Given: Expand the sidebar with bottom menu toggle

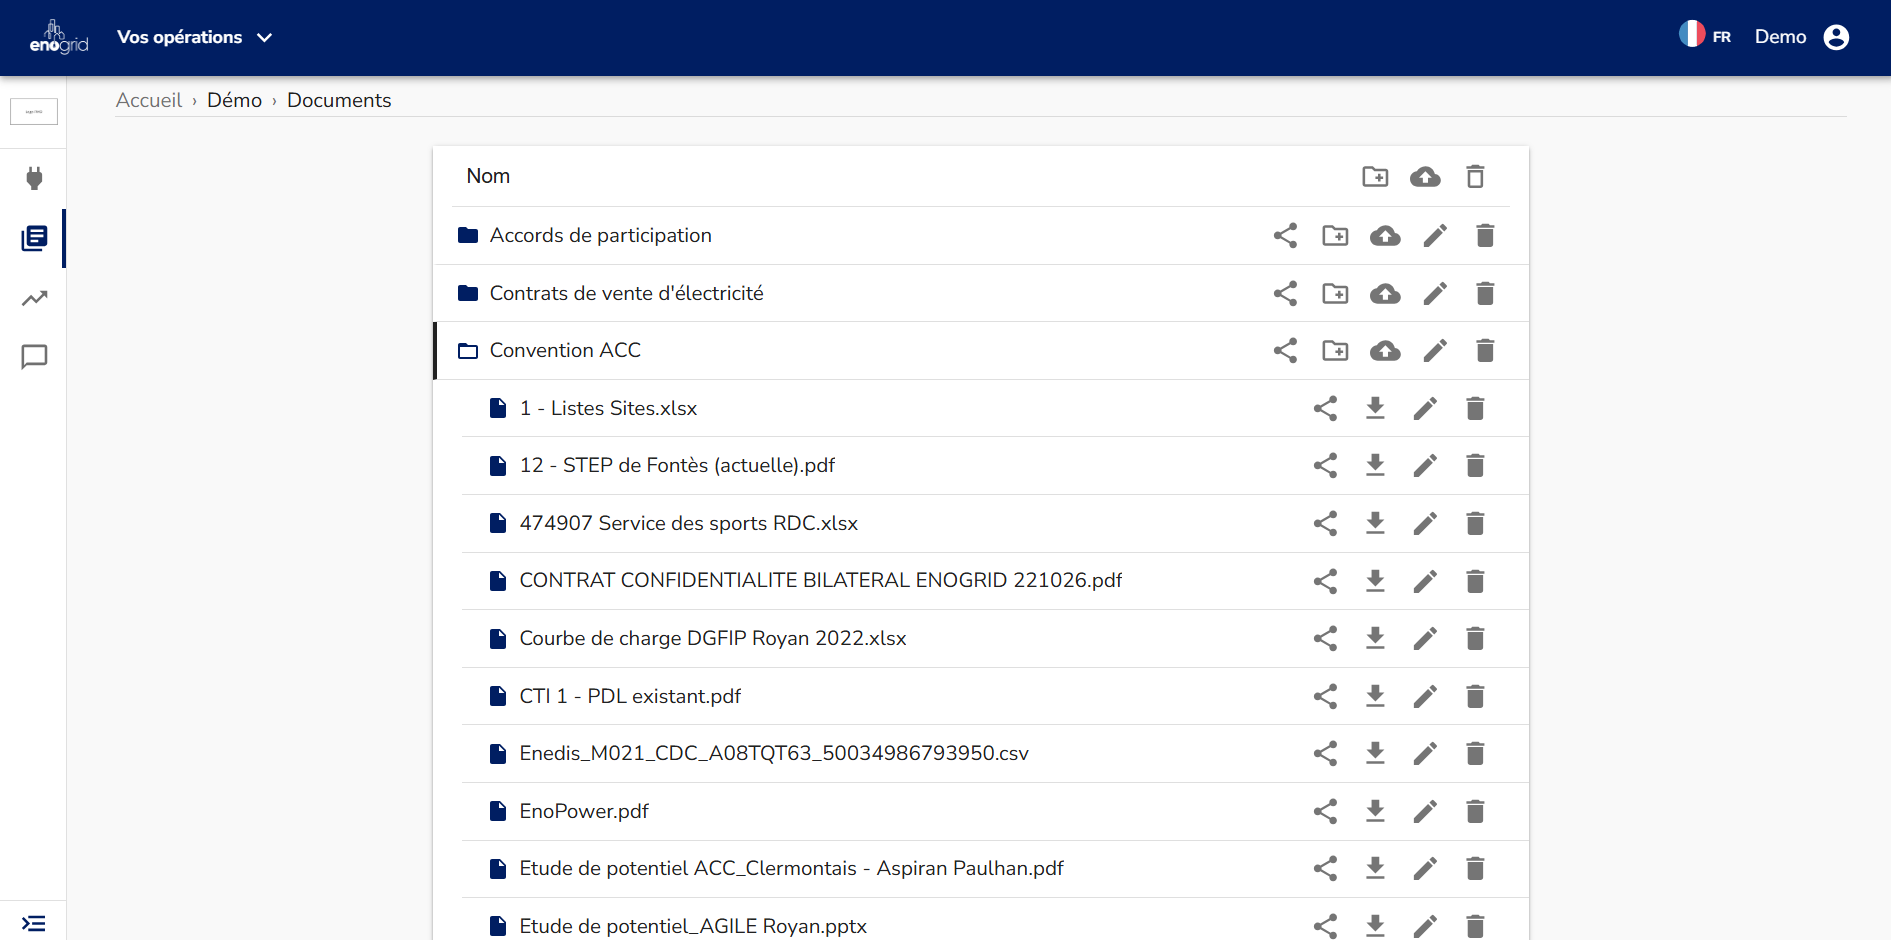Looking at the screenshot, I should tap(34, 923).
